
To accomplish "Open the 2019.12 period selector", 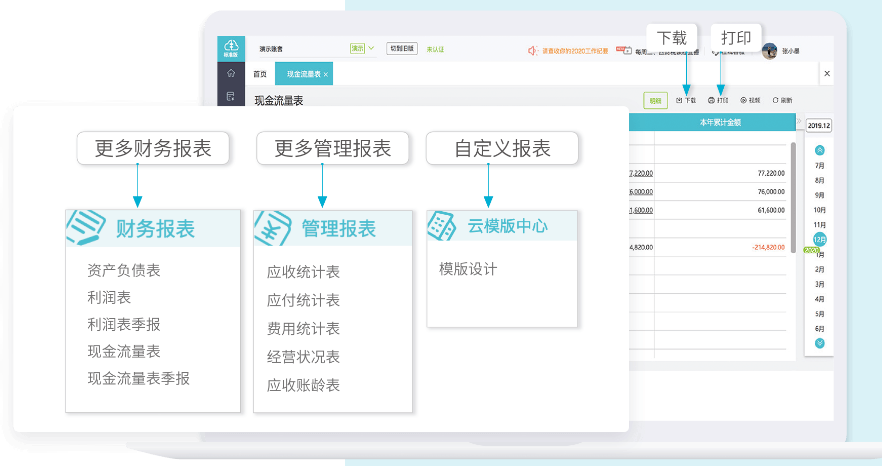I will 819,126.
